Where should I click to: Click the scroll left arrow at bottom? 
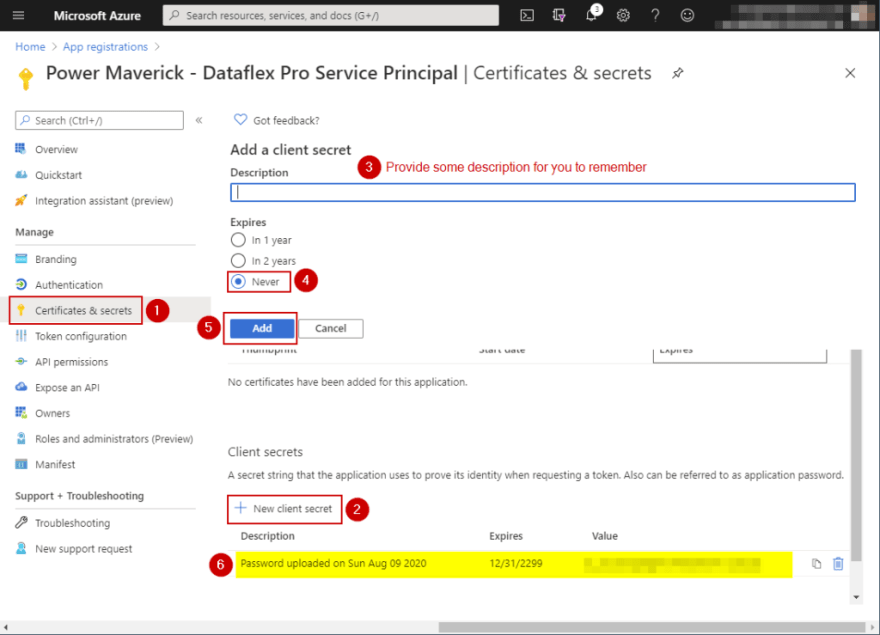coord(6,627)
